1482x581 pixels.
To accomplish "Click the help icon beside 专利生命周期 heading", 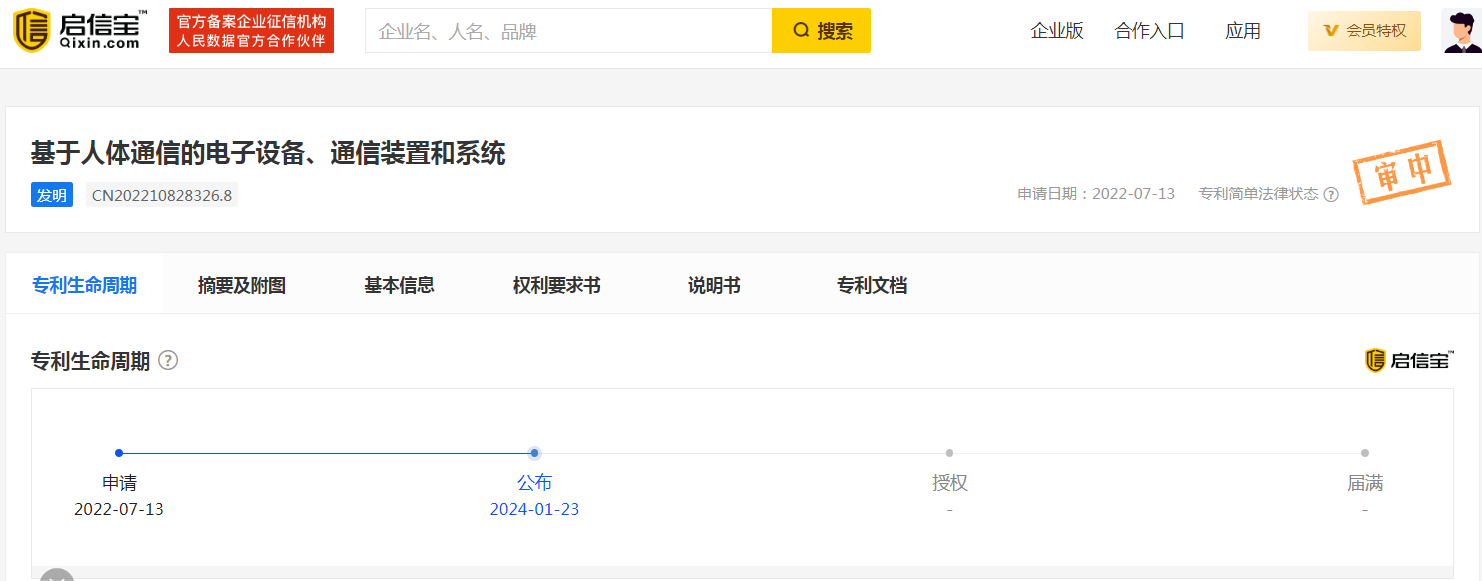I will 168,360.
